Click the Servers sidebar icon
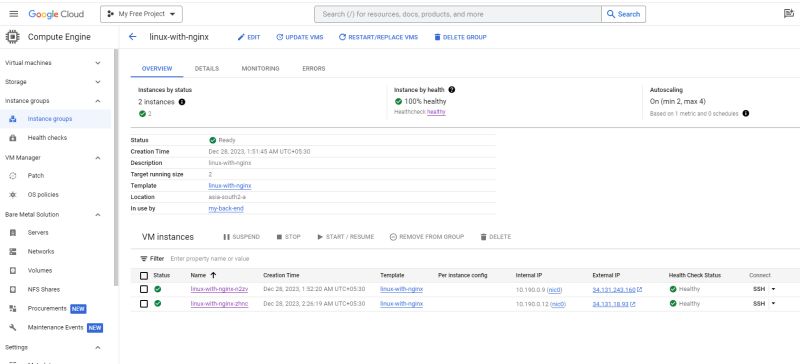Image resolution: width=800 pixels, height=364 pixels. (13, 233)
